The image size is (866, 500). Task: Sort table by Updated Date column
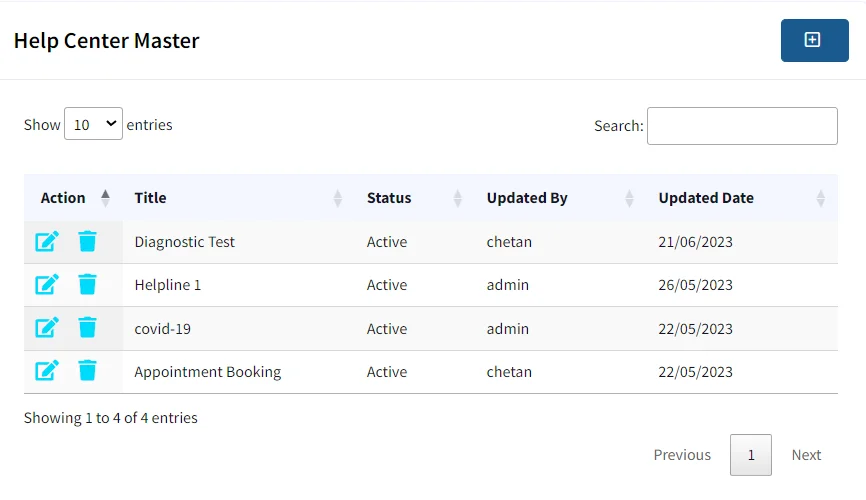742,198
